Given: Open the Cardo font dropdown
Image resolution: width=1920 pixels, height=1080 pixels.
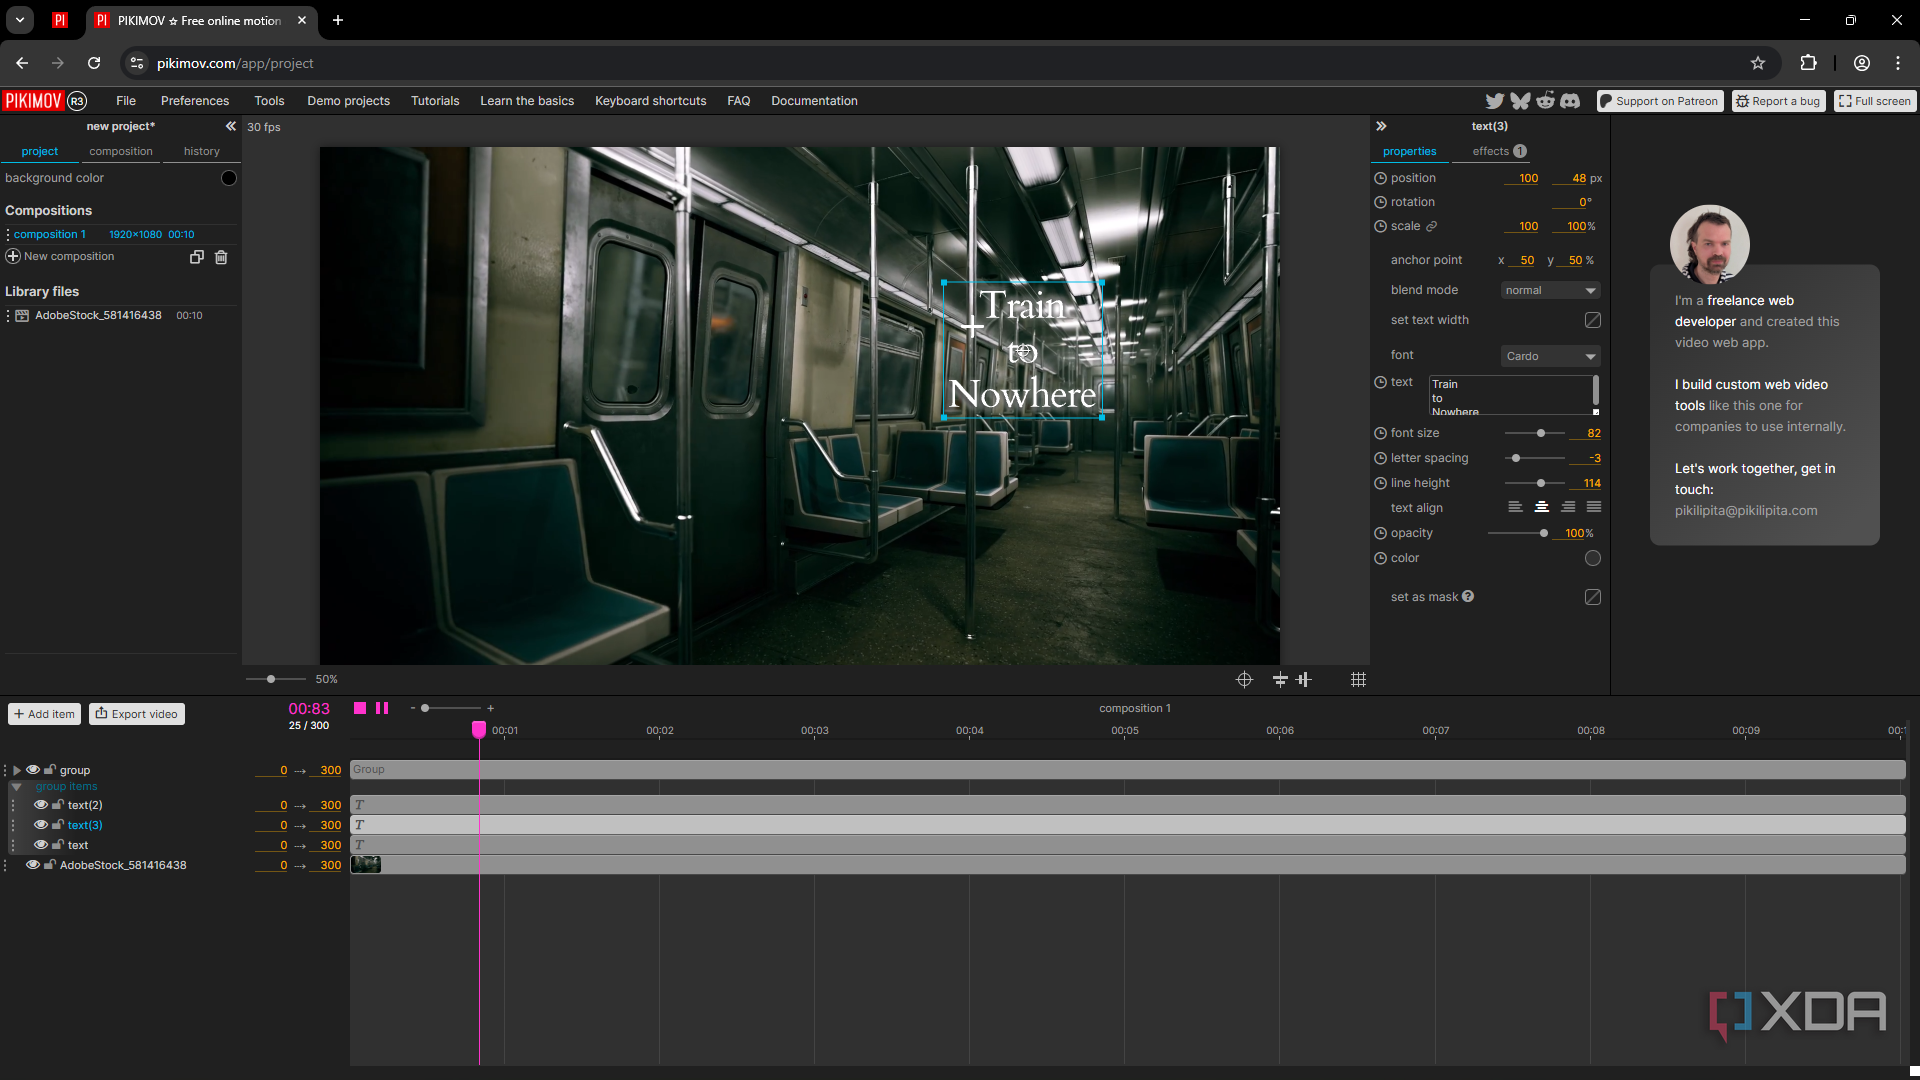Looking at the screenshot, I should pos(1550,356).
